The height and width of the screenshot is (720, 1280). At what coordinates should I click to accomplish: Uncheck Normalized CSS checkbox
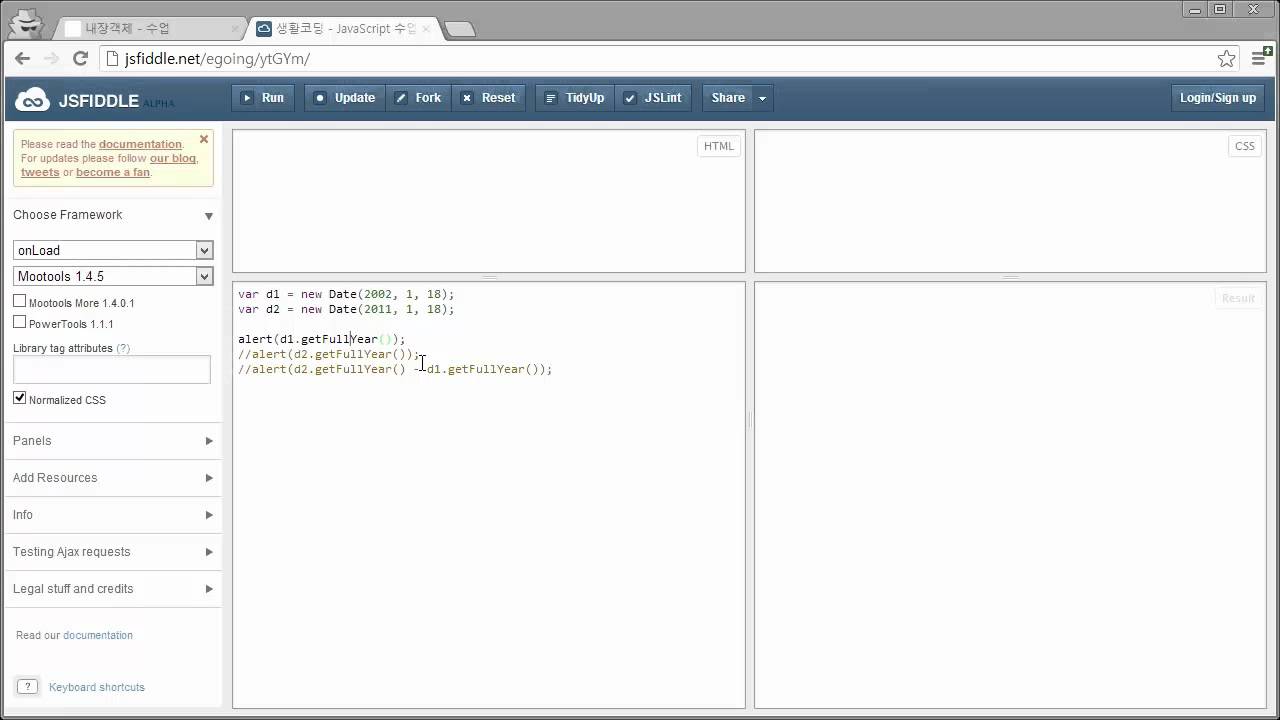pos(19,398)
